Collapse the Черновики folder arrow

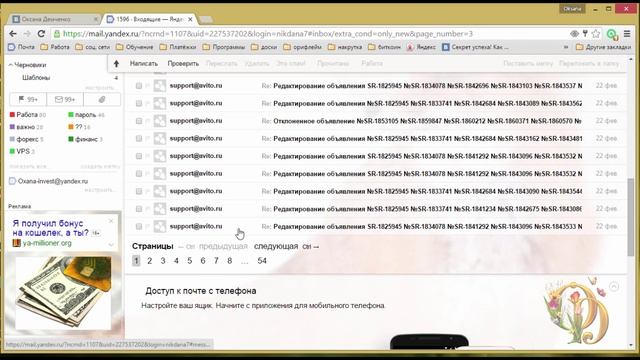[11, 65]
